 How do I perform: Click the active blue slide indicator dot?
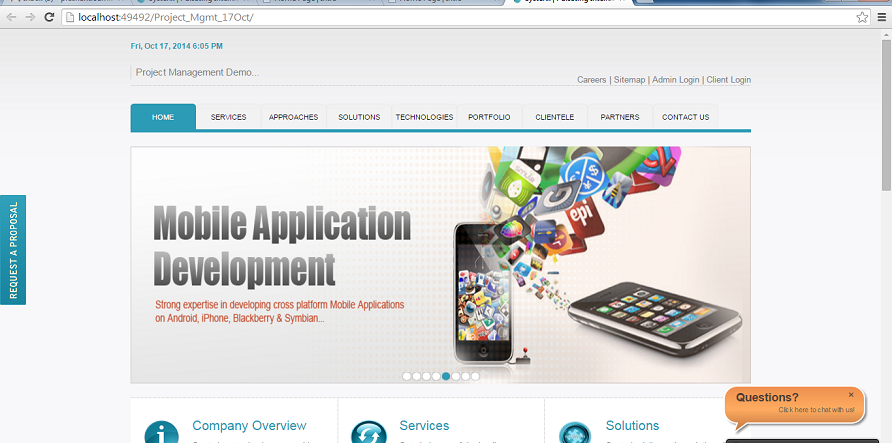point(446,376)
